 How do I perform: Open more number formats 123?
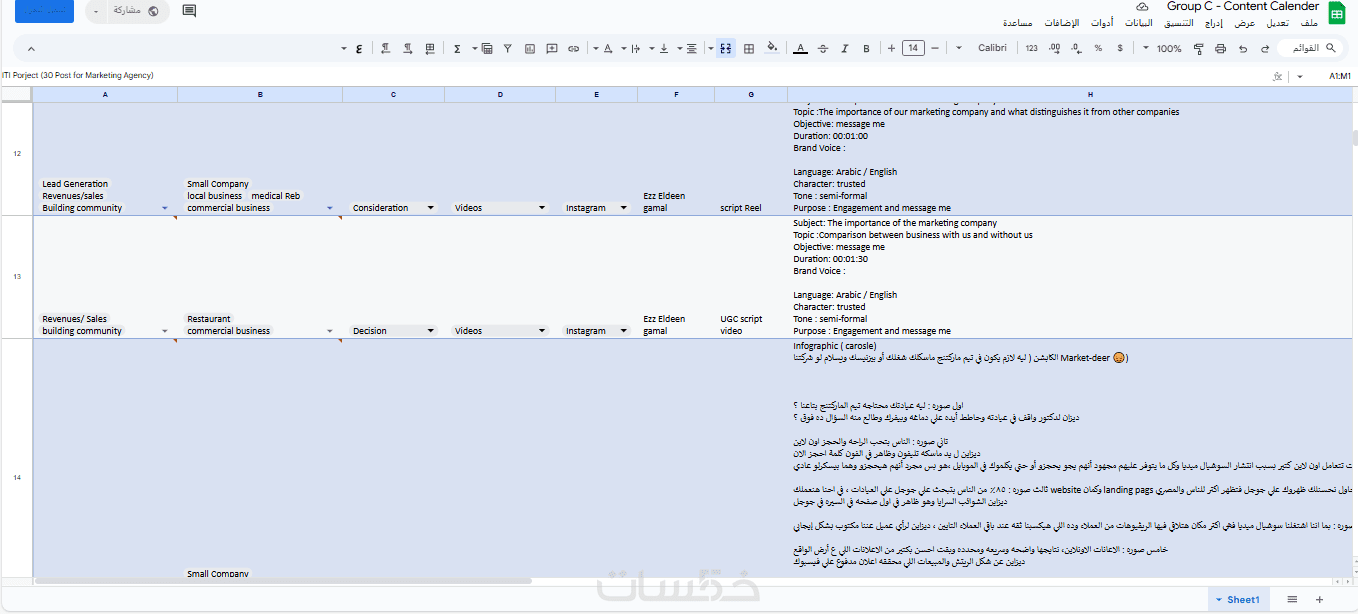(1031, 48)
